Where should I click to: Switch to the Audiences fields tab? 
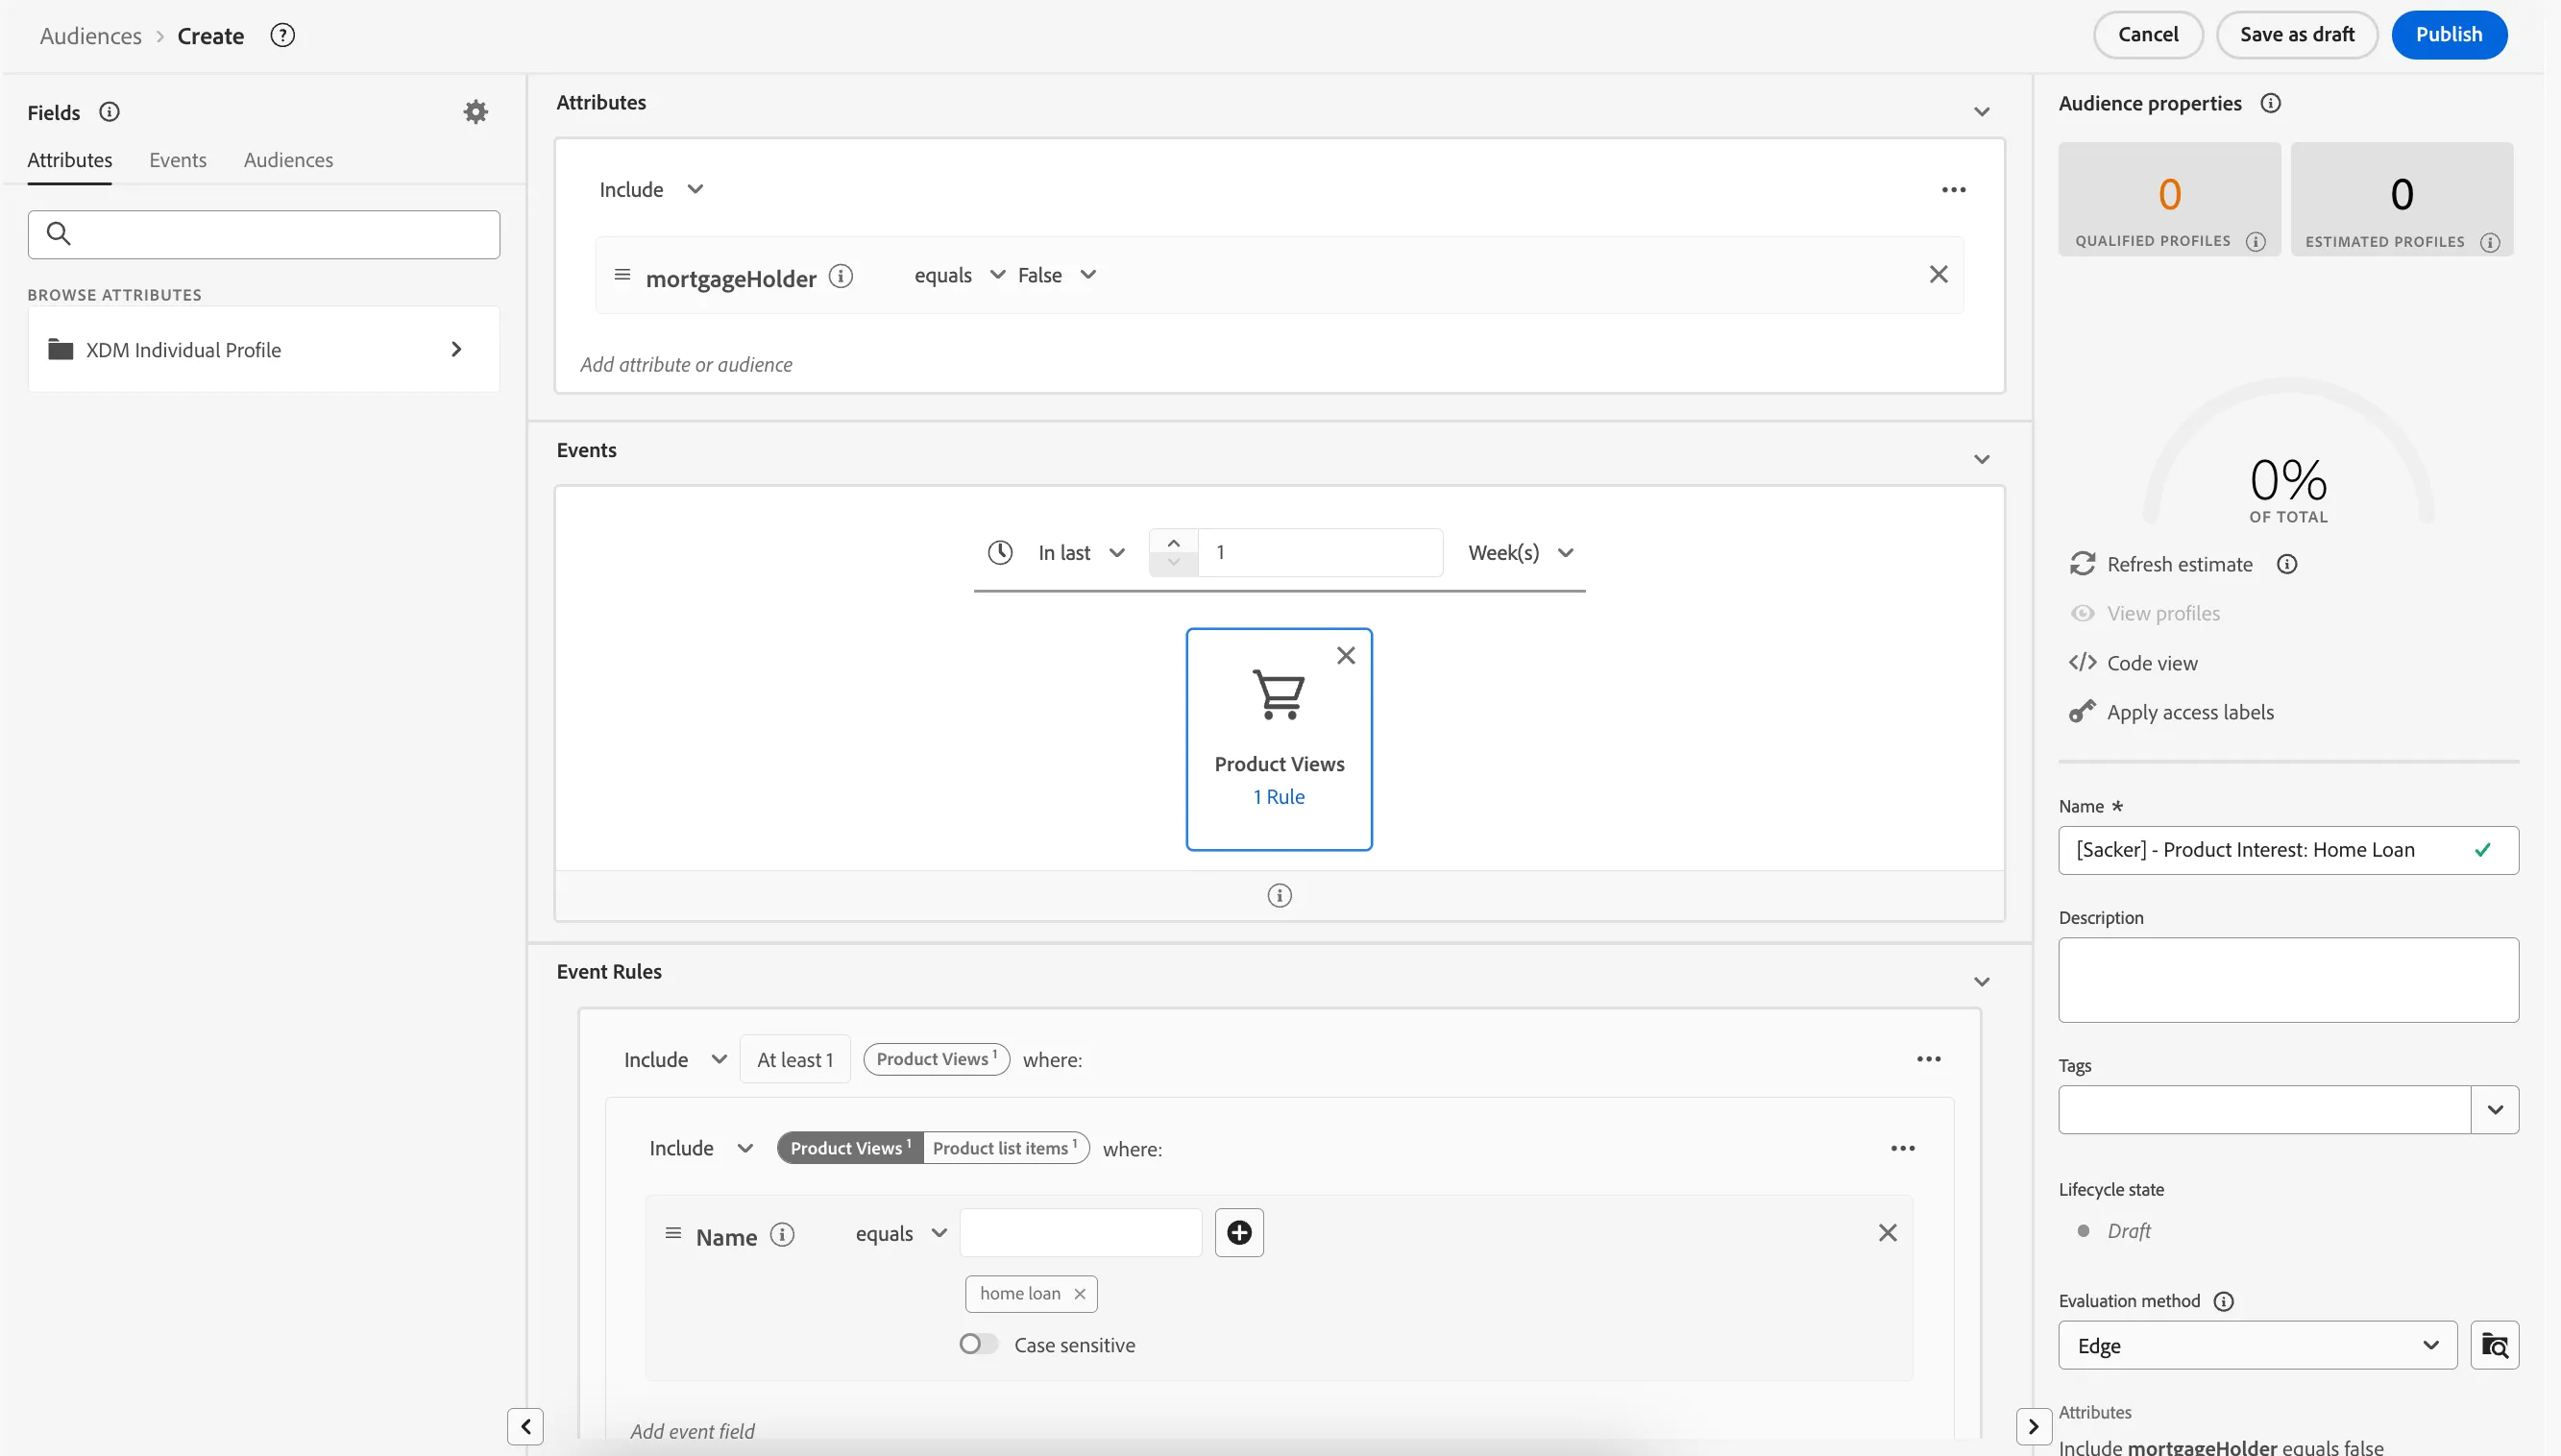coord(288,160)
